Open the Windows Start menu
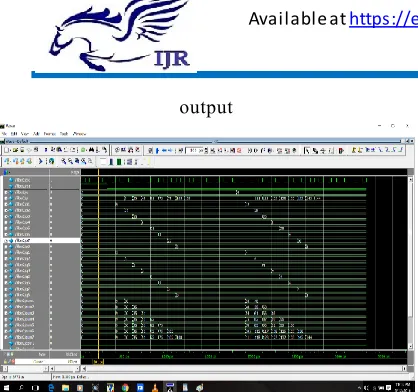Image resolution: width=418 pixels, height=392 pixels. coord(6,387)
